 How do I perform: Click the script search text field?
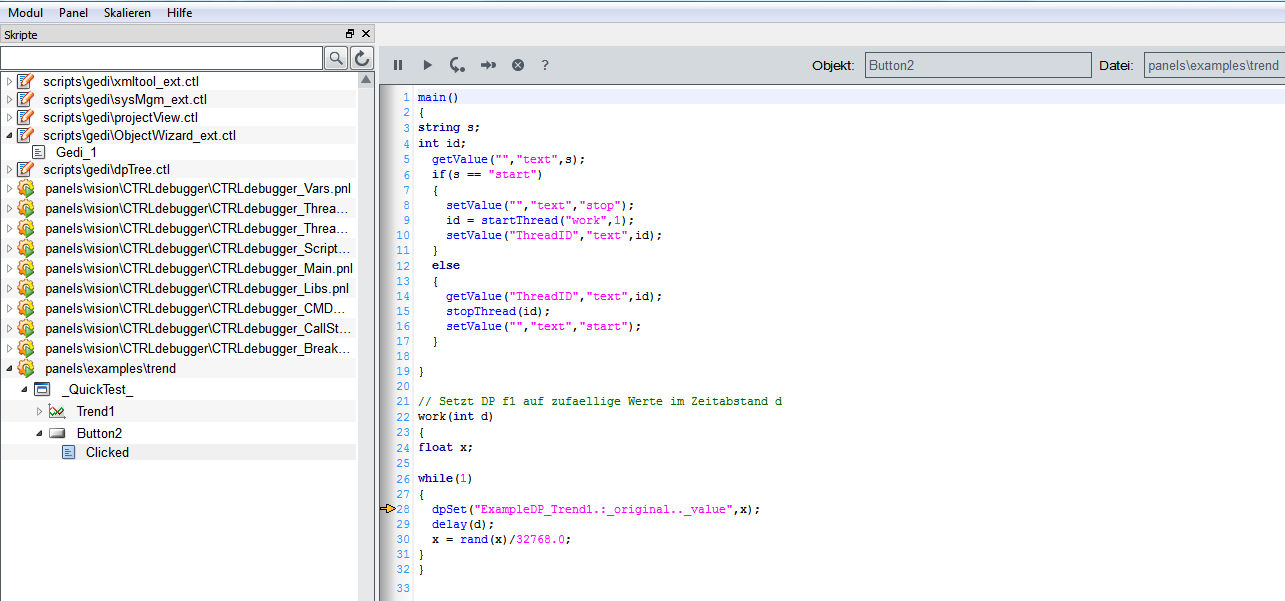[161, 58]
